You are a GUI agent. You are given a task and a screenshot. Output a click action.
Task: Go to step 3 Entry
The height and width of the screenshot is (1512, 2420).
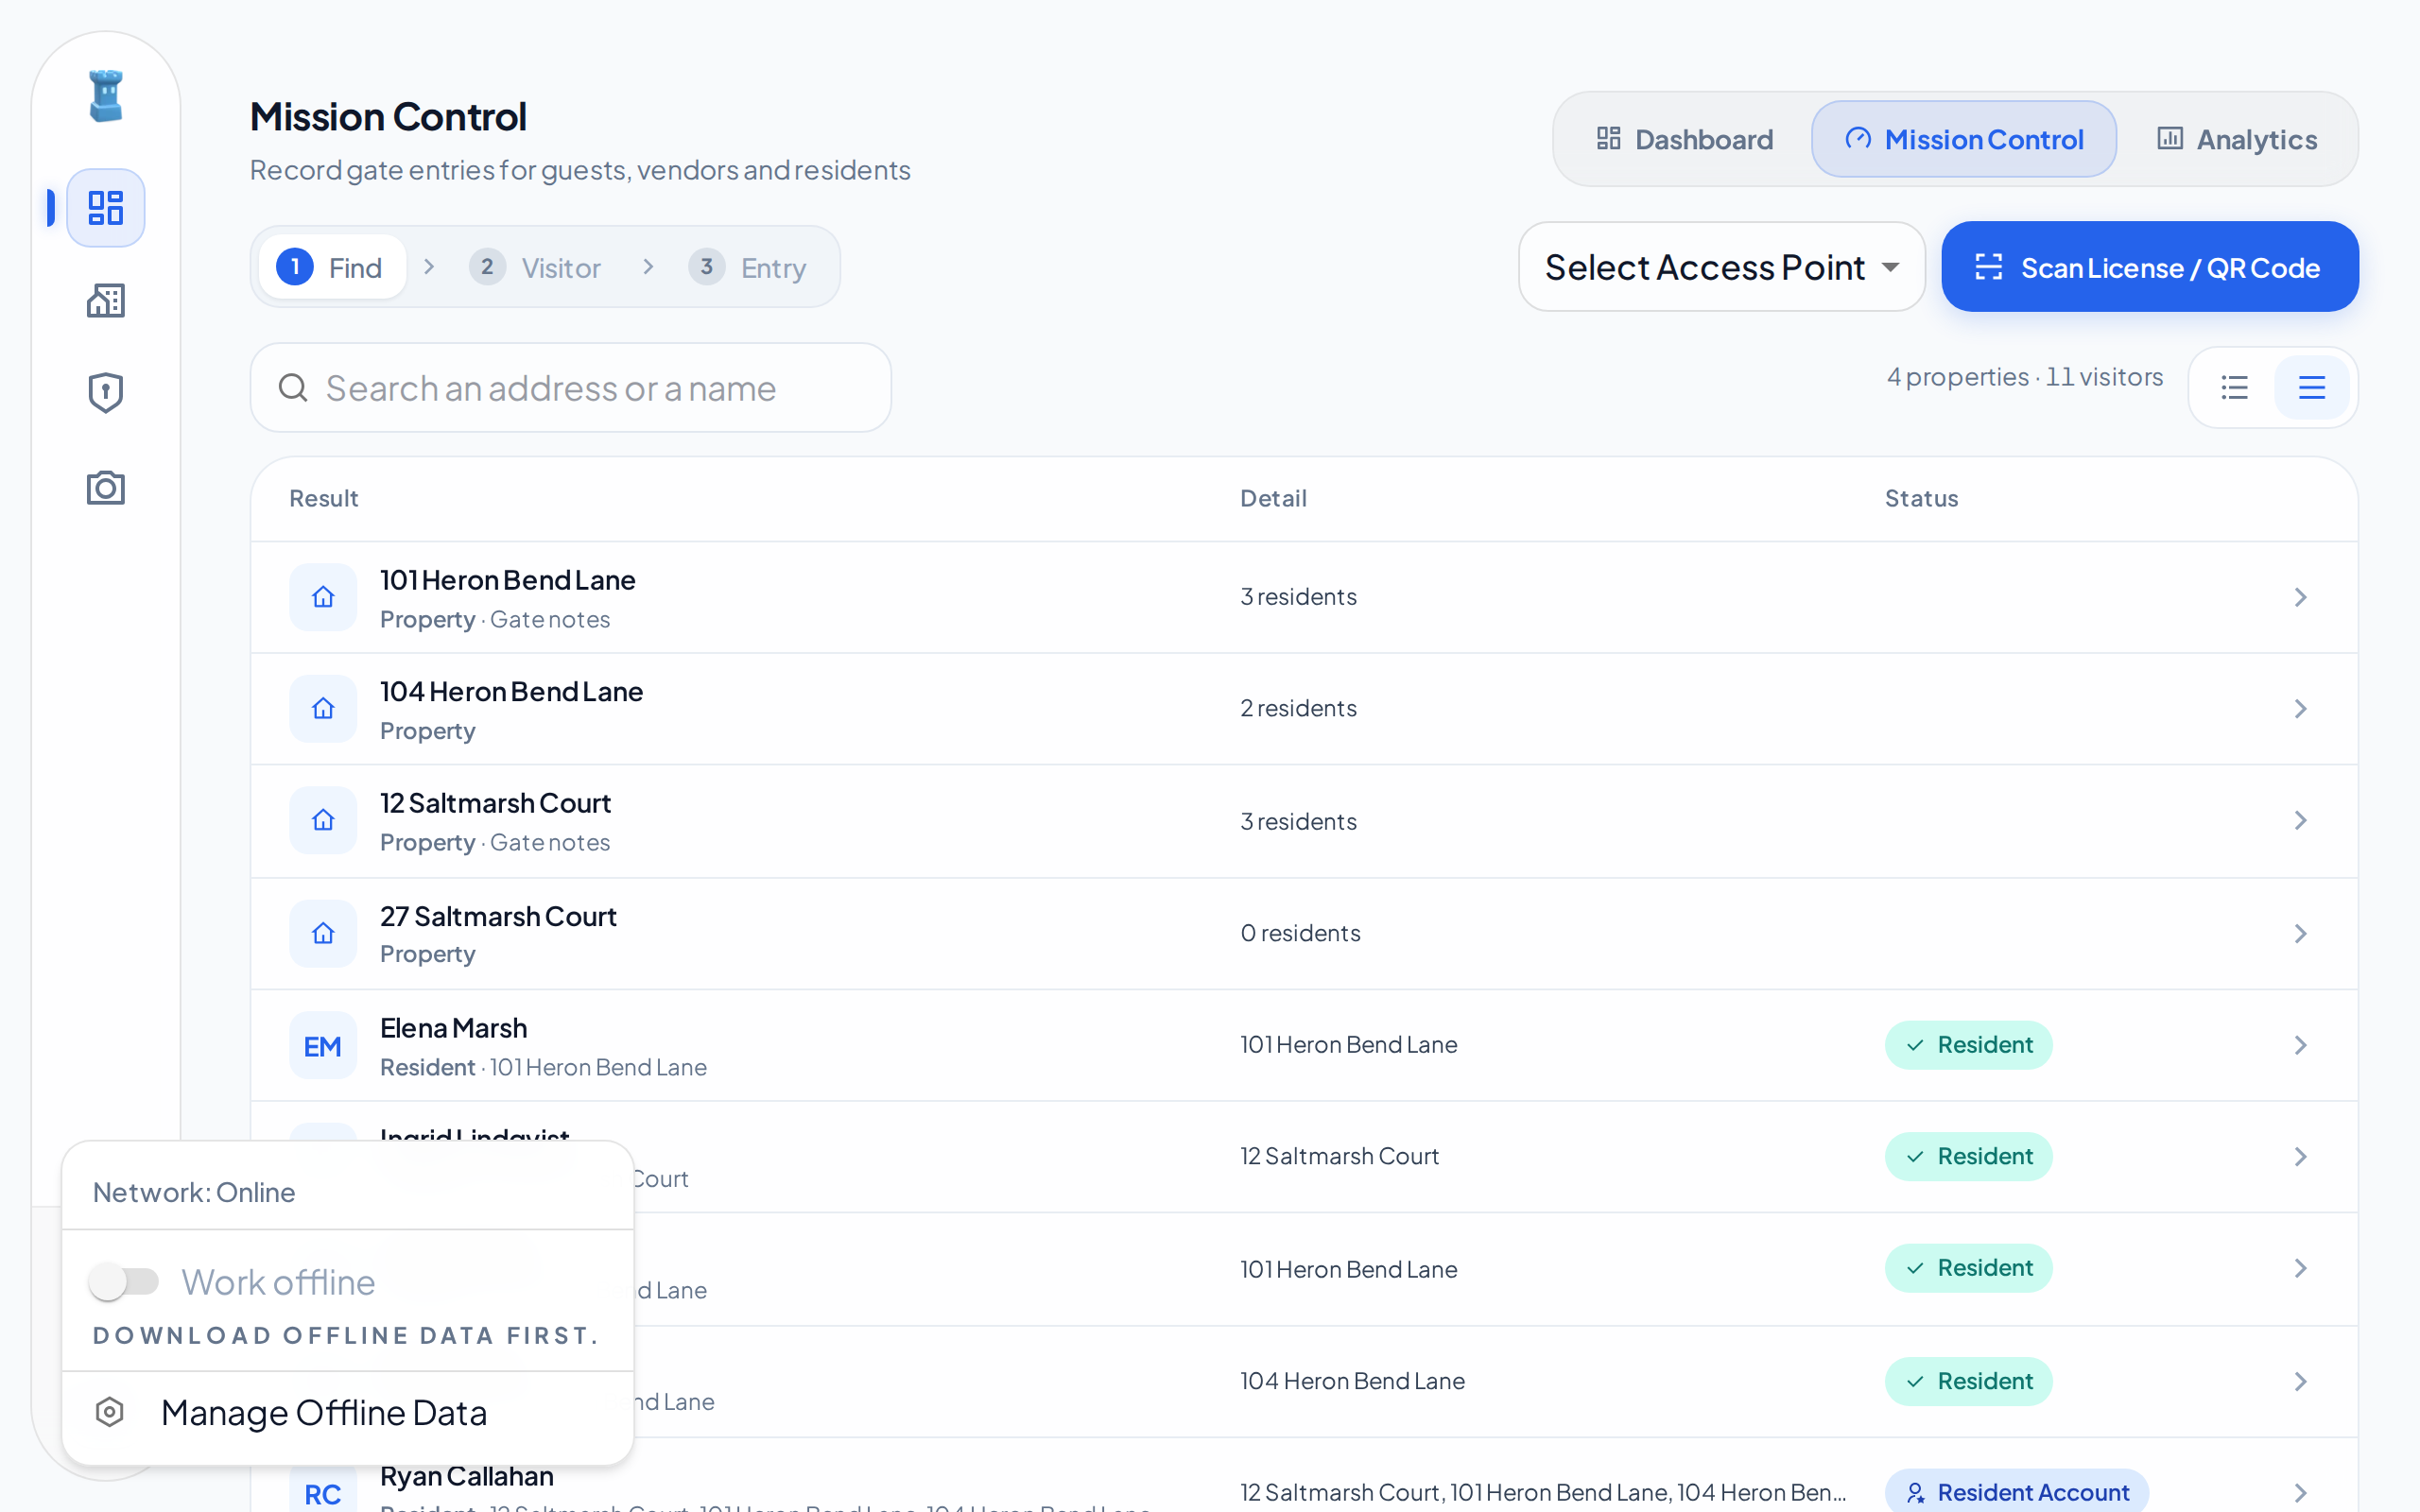pyautogui.click(x=748, y=267)
